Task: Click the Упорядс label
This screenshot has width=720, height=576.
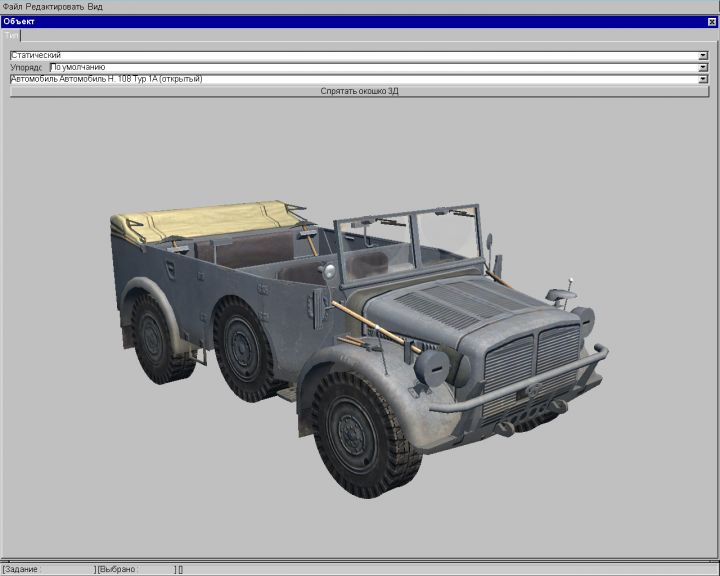Action: coord(28,67)
